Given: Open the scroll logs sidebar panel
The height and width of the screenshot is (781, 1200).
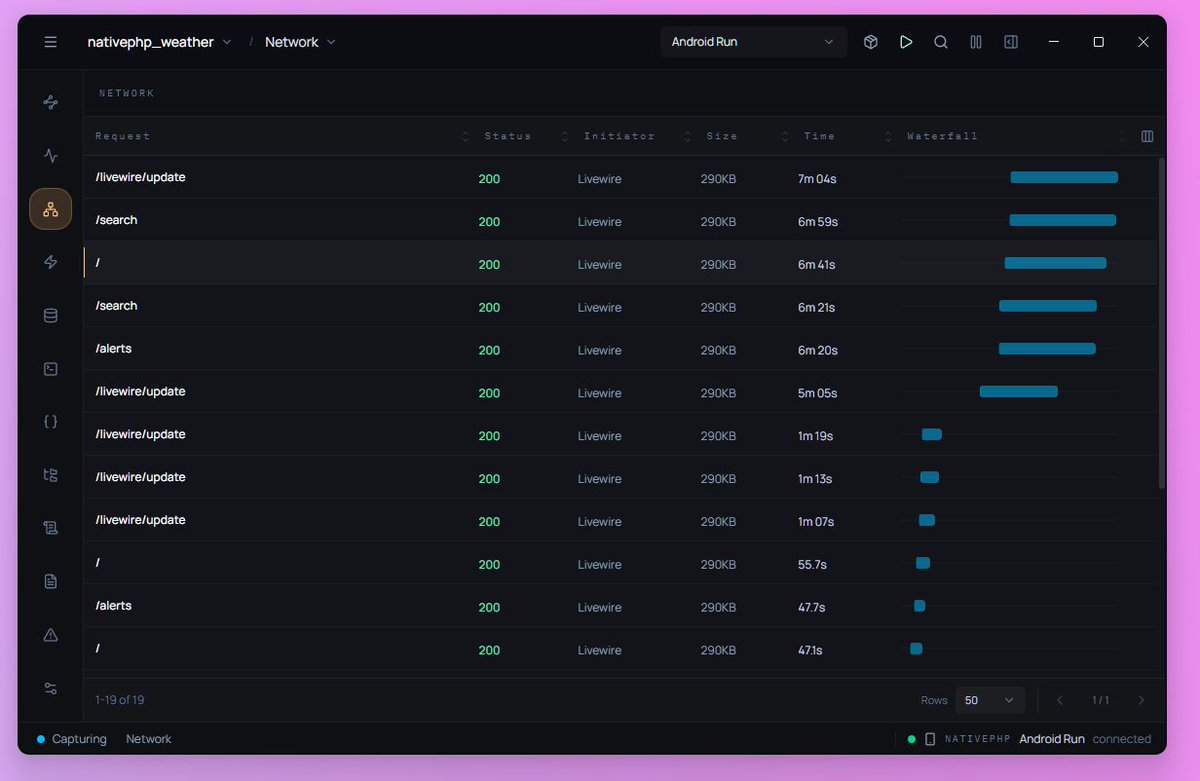Looking at the screenshot, I should pyautogui.click(x=50, y=528).
